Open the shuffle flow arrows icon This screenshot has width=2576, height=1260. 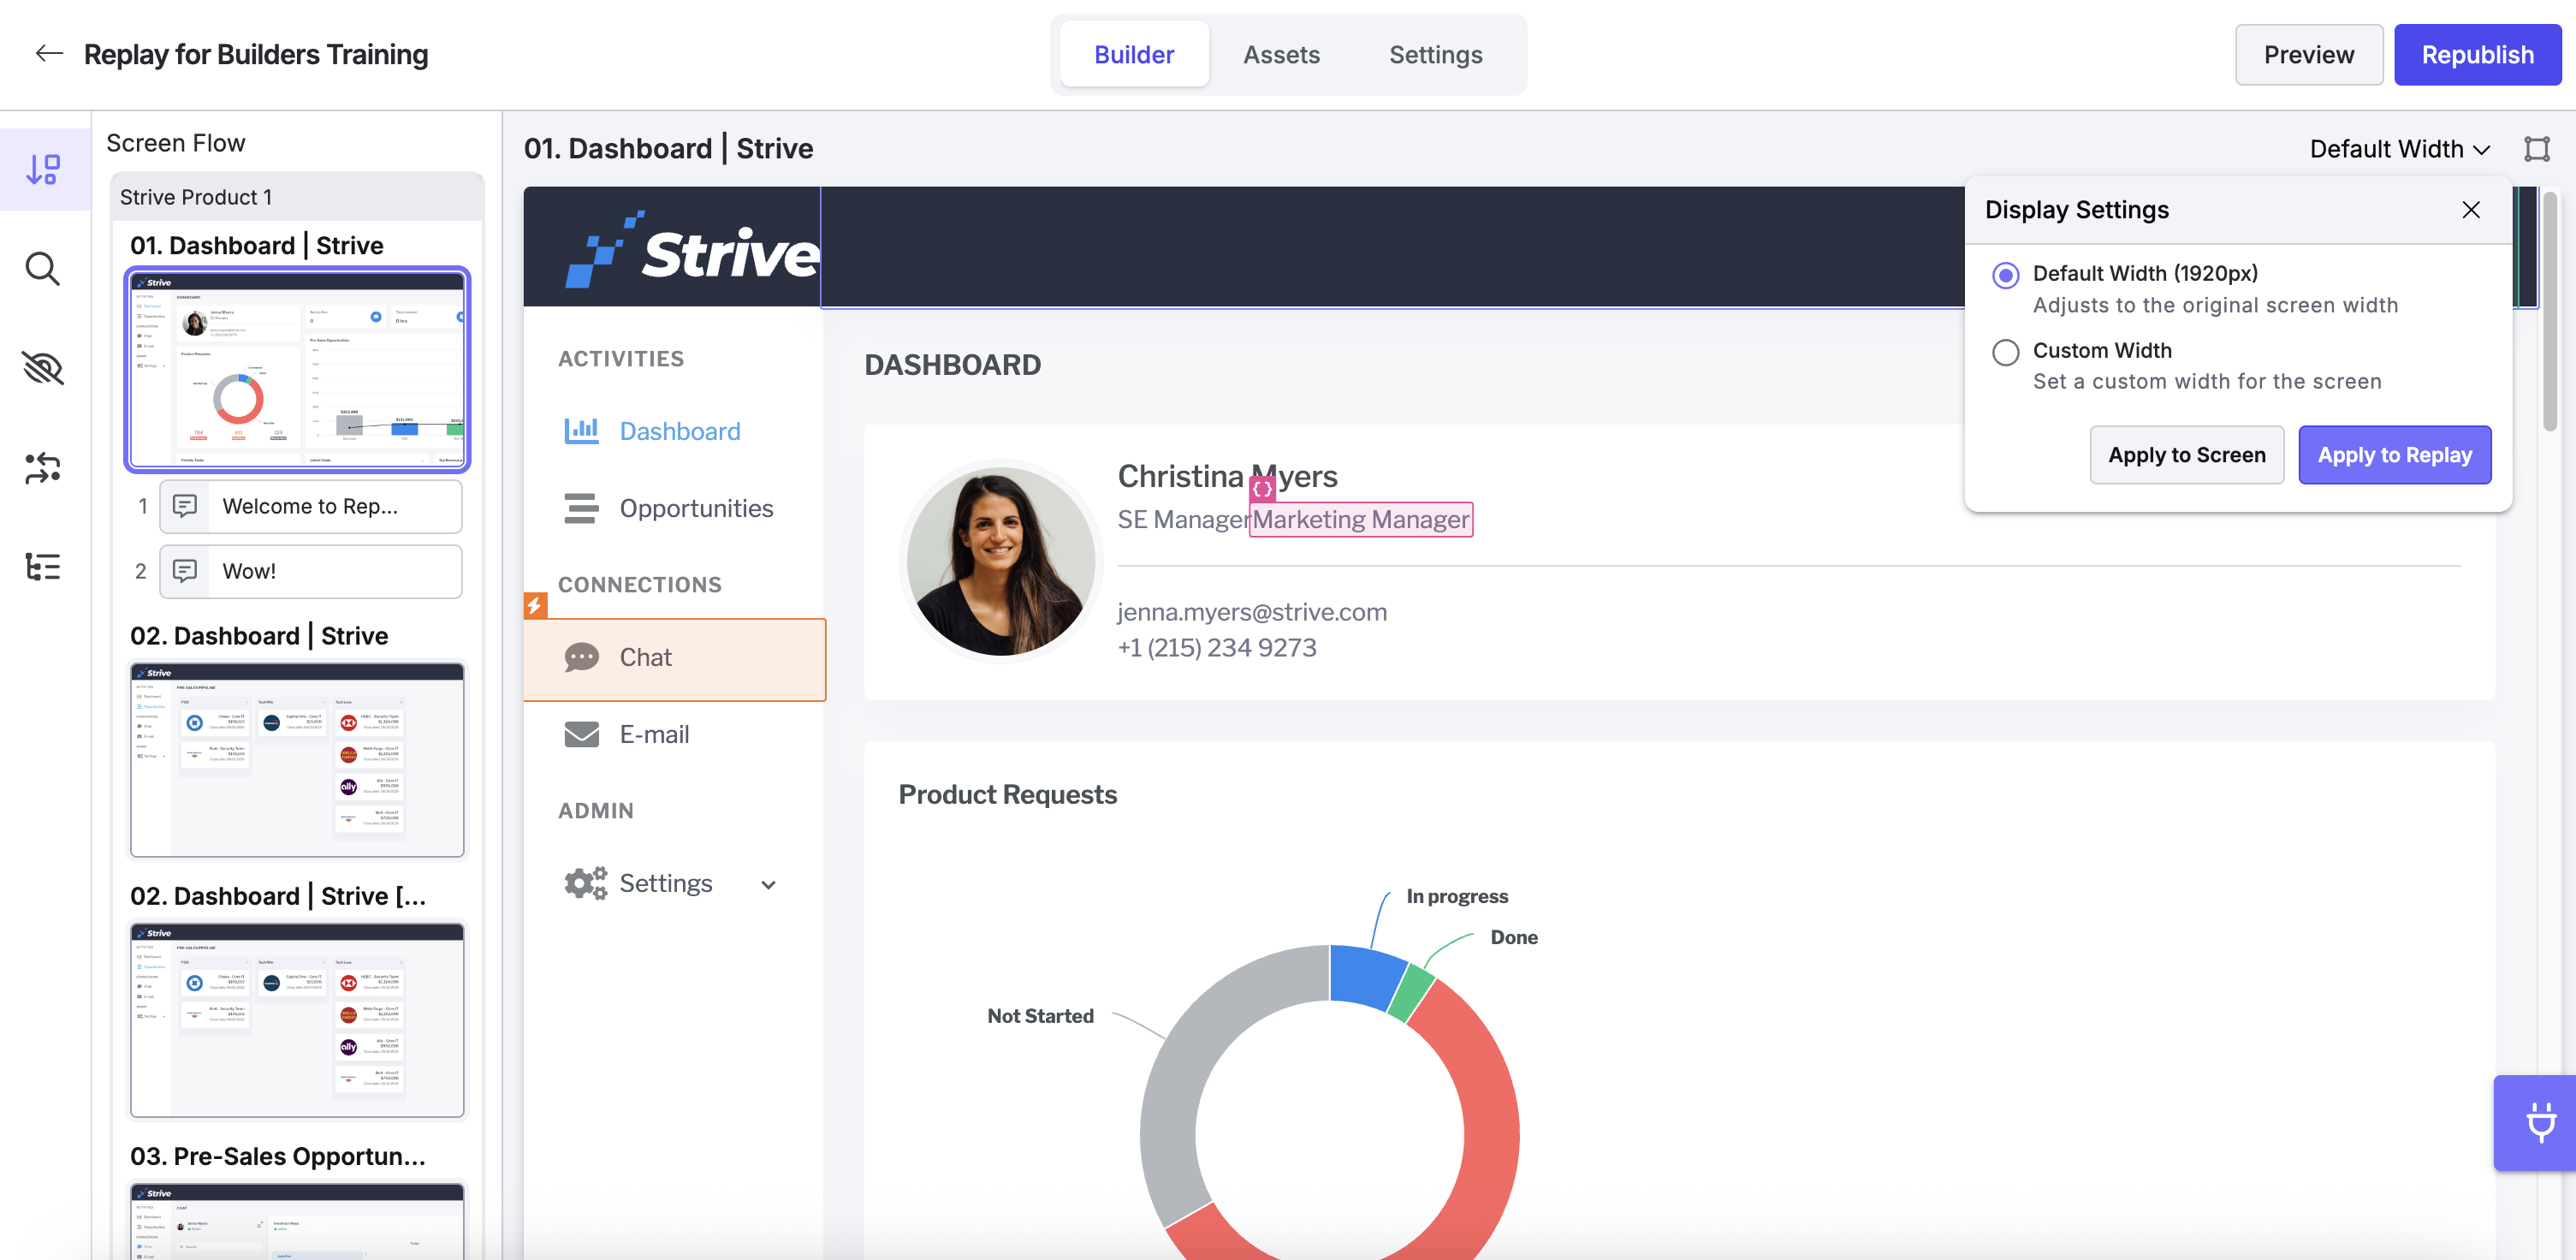click(43, 468)
